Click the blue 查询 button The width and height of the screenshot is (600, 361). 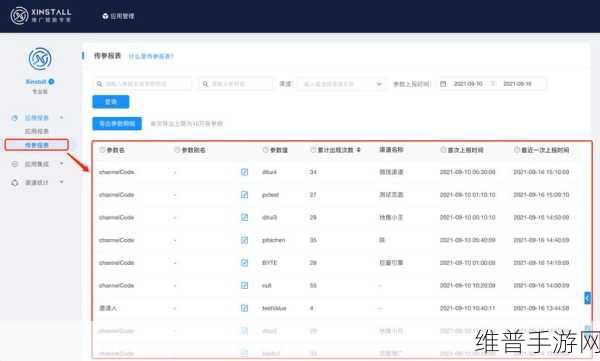click(111, 102)
